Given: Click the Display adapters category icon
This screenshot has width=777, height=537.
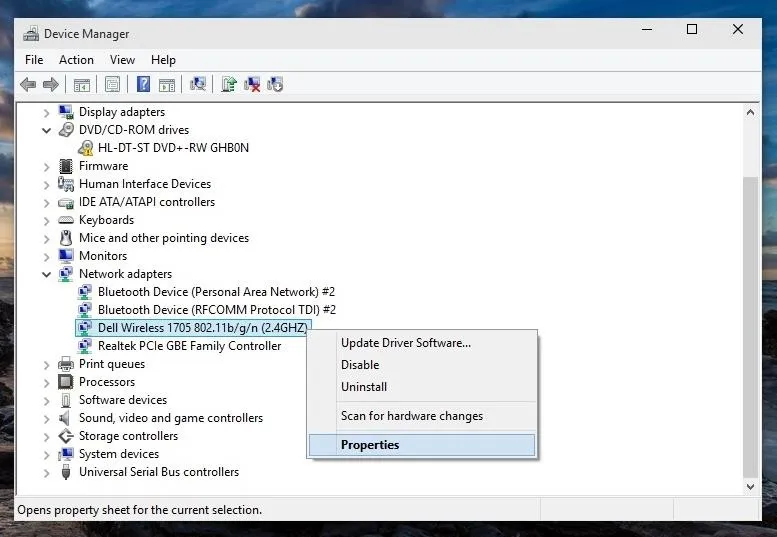Looking at the screenshot, I should click(x=66, y=112).
